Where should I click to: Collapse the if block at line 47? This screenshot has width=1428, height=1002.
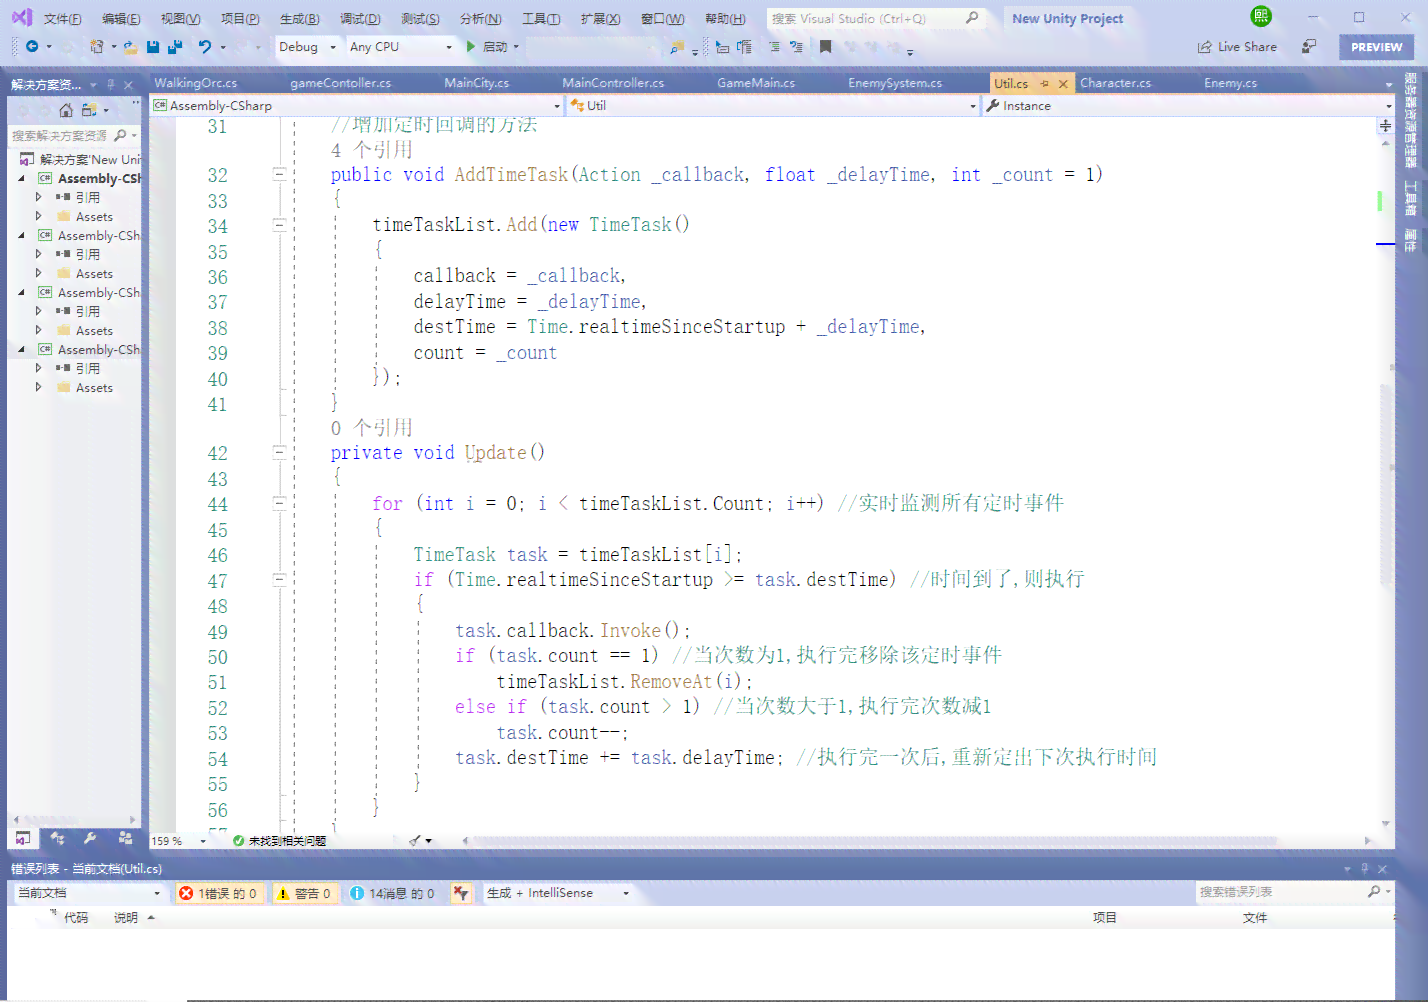point(279,579)
